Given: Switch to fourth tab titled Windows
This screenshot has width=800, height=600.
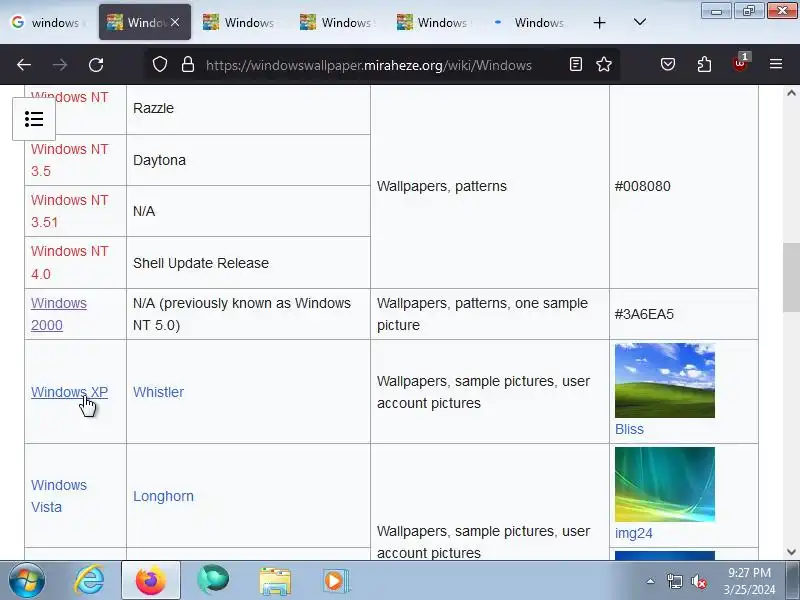Looking at the screenshot, I should coord(336,22).
